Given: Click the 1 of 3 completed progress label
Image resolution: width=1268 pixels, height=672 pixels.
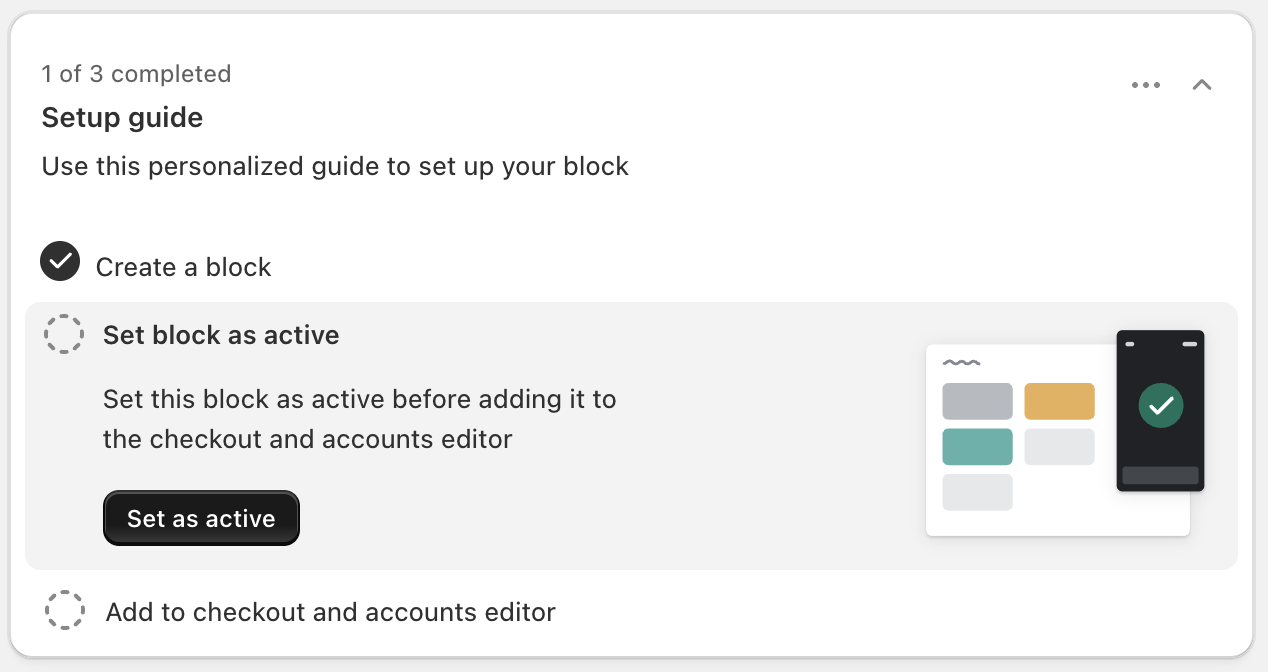Looking at the screenshot, I should pos(136,73).
